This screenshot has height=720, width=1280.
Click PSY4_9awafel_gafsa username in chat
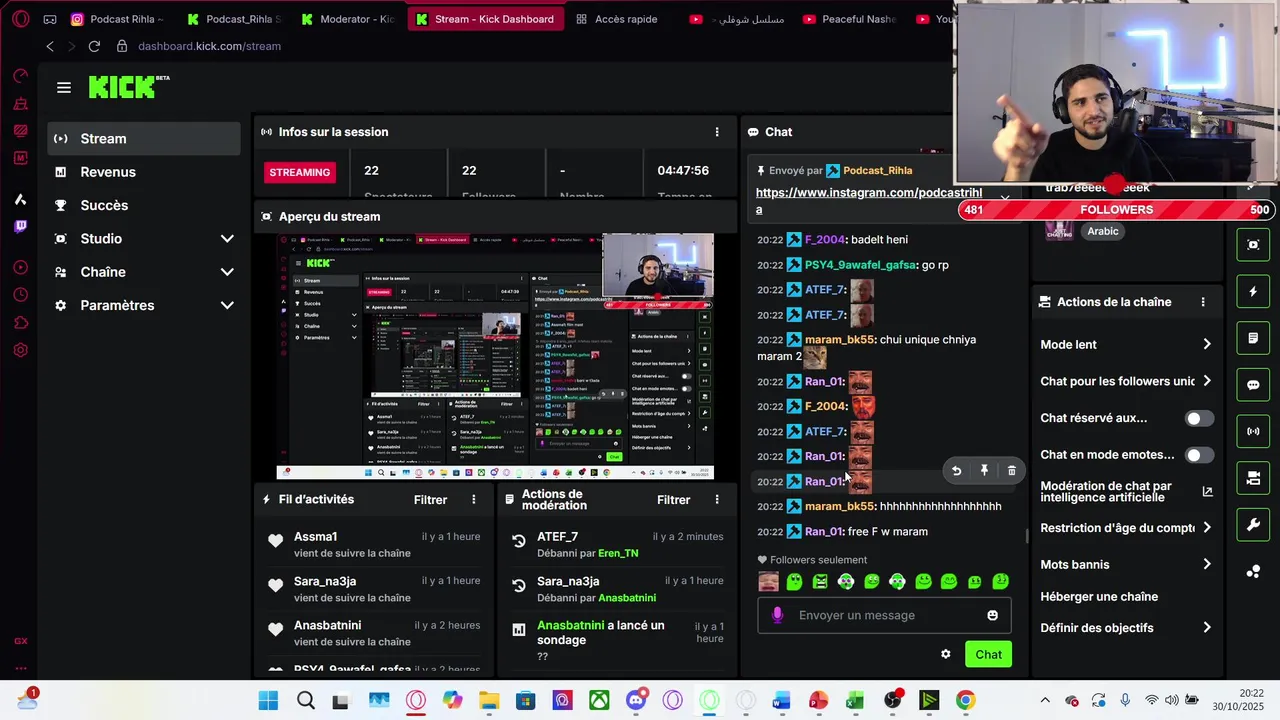click(861, 265)
